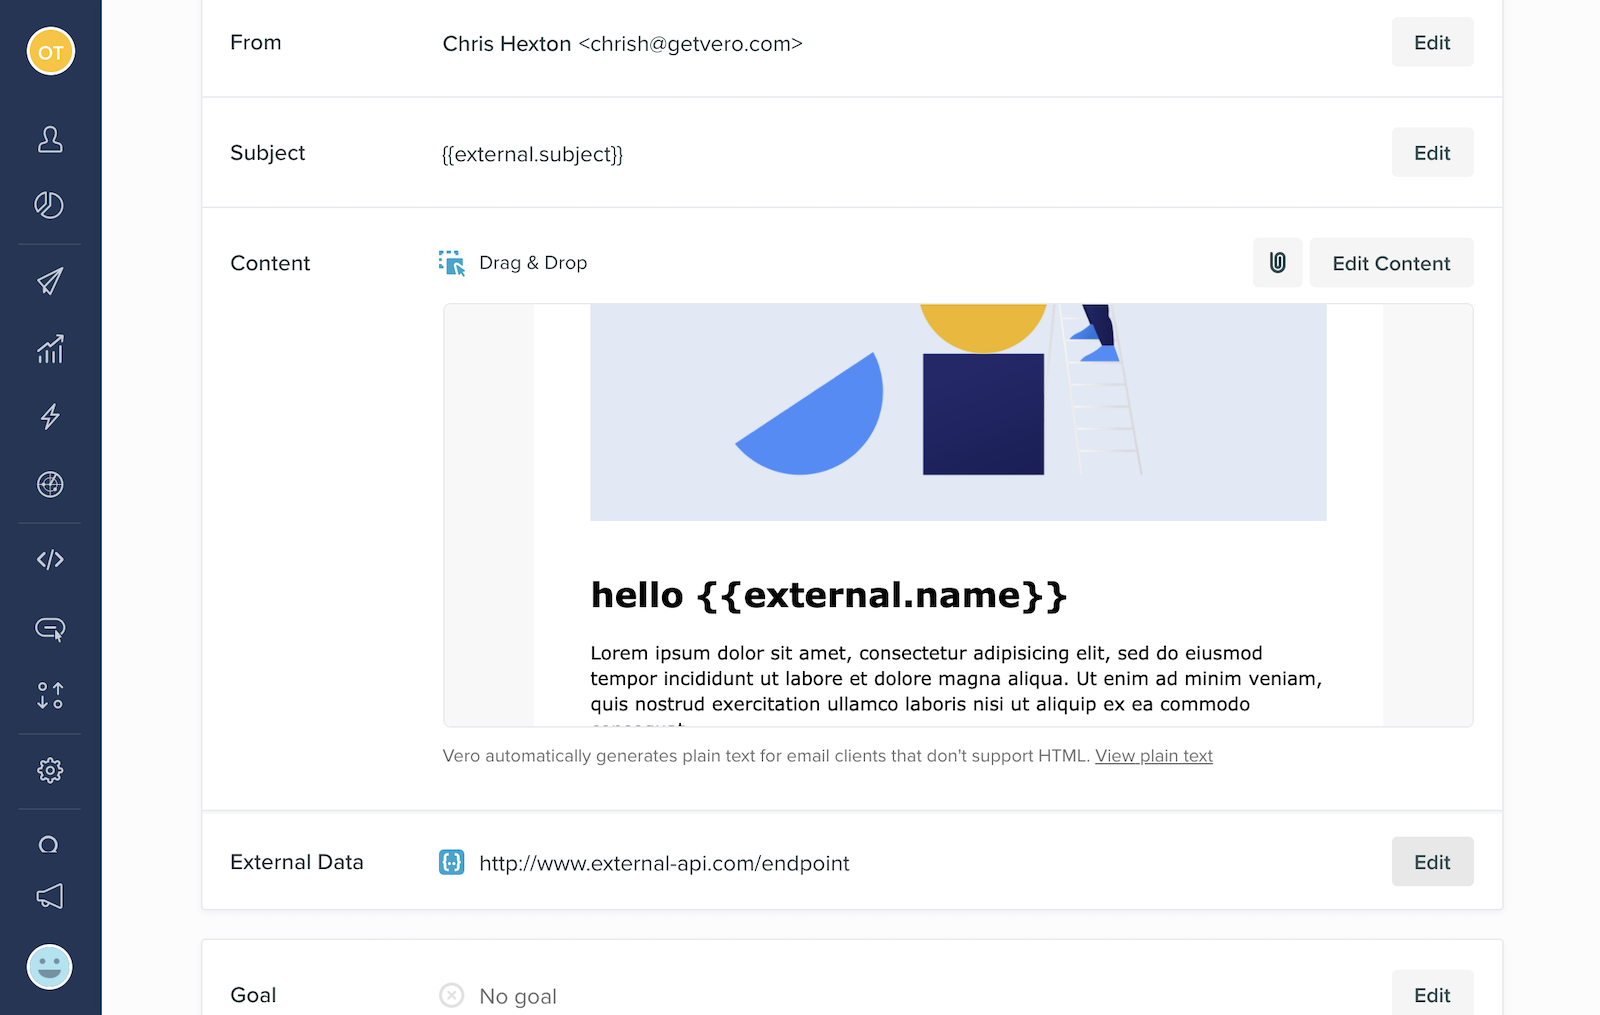Open campaigns via the paper plane icon
The image size is (1600, 1015).
[49, 281]
